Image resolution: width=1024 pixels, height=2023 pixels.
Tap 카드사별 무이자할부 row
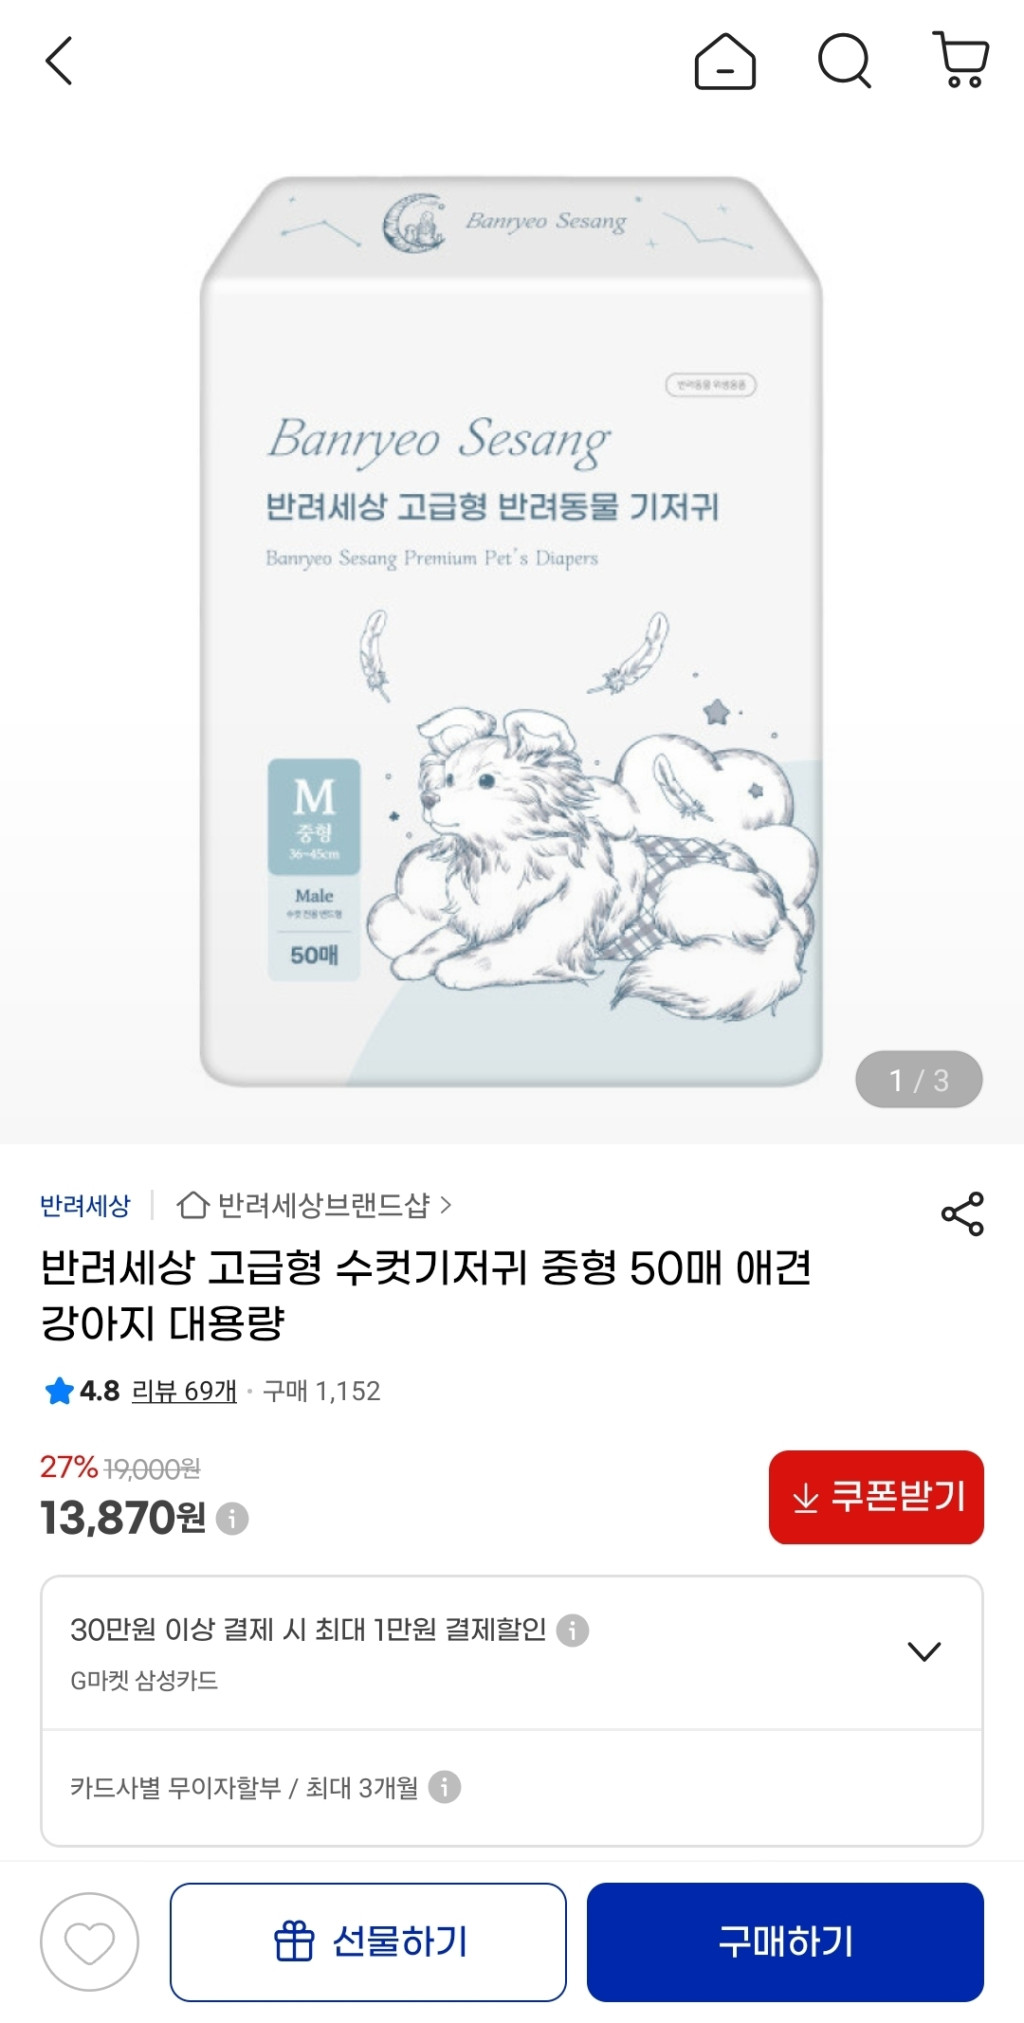pyautogui.click(x=511, y=1787)
